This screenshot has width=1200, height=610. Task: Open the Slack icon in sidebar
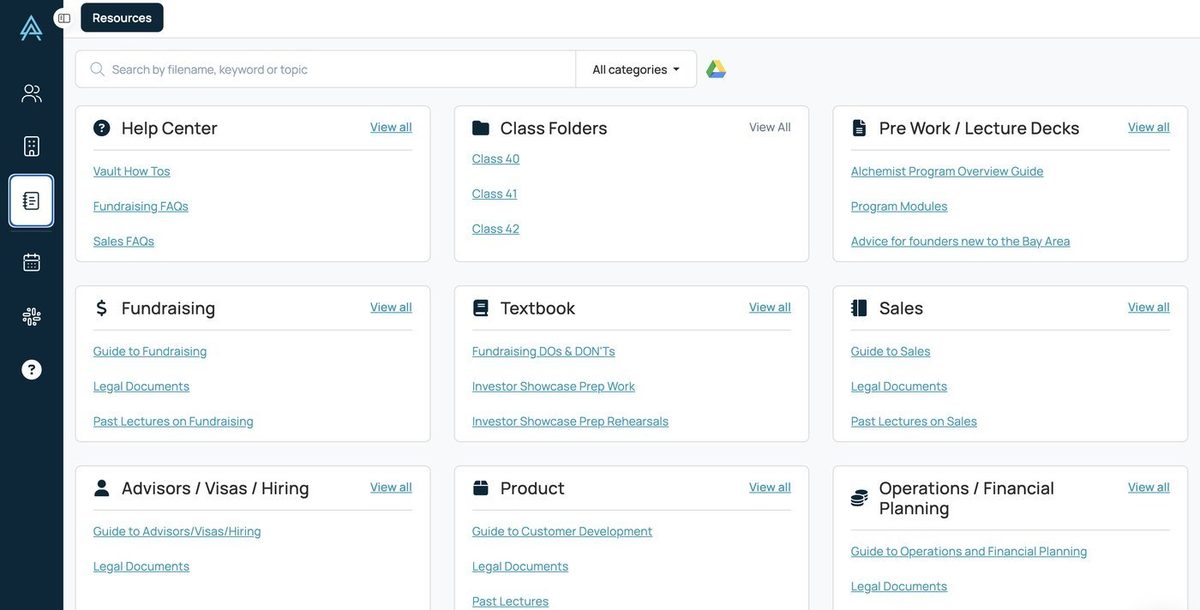(x=31, y=317)
